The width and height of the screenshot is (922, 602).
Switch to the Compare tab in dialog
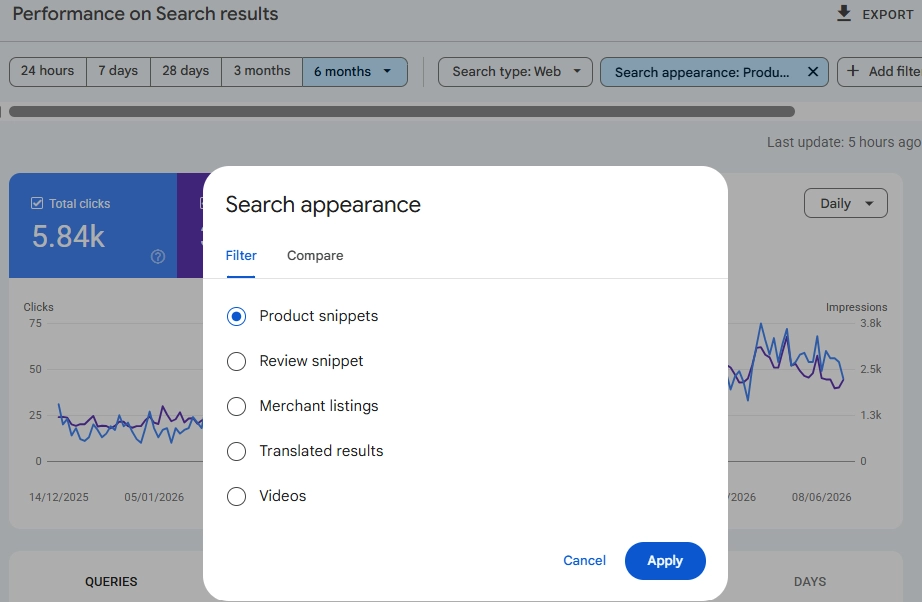click(x=315, y=256)
